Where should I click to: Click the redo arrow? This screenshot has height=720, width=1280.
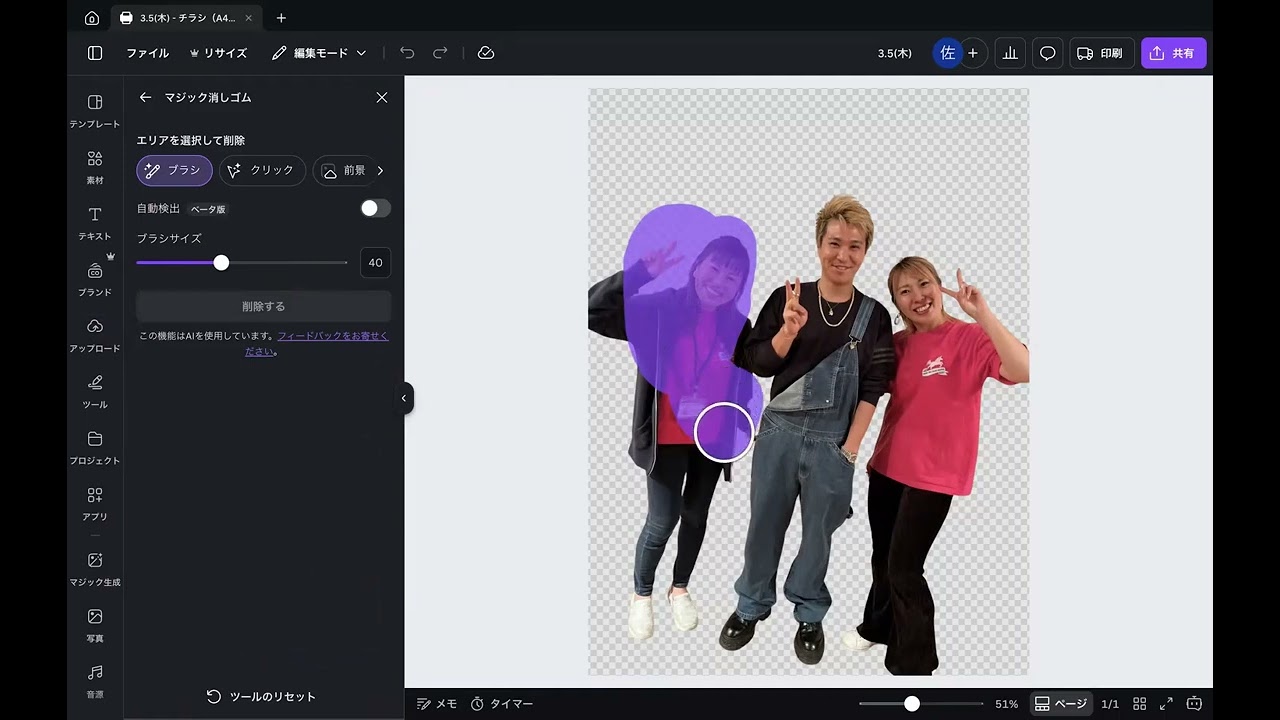(x=440, y=53)
